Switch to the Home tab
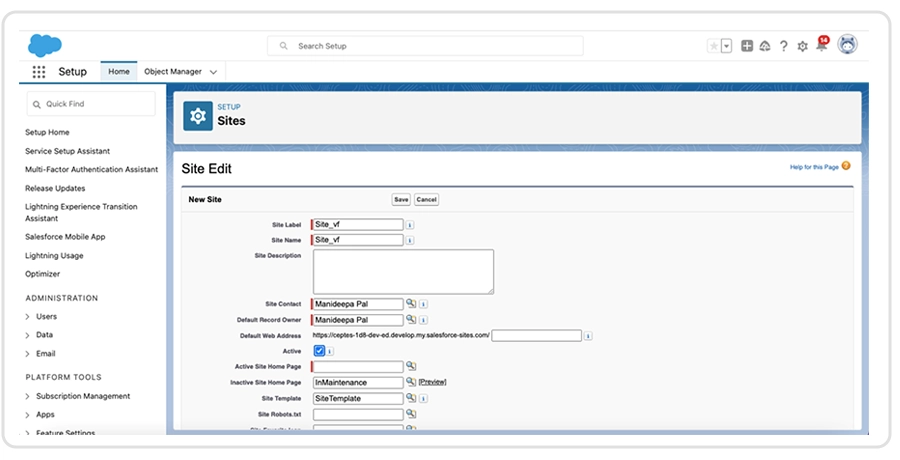 click(119, 72)
